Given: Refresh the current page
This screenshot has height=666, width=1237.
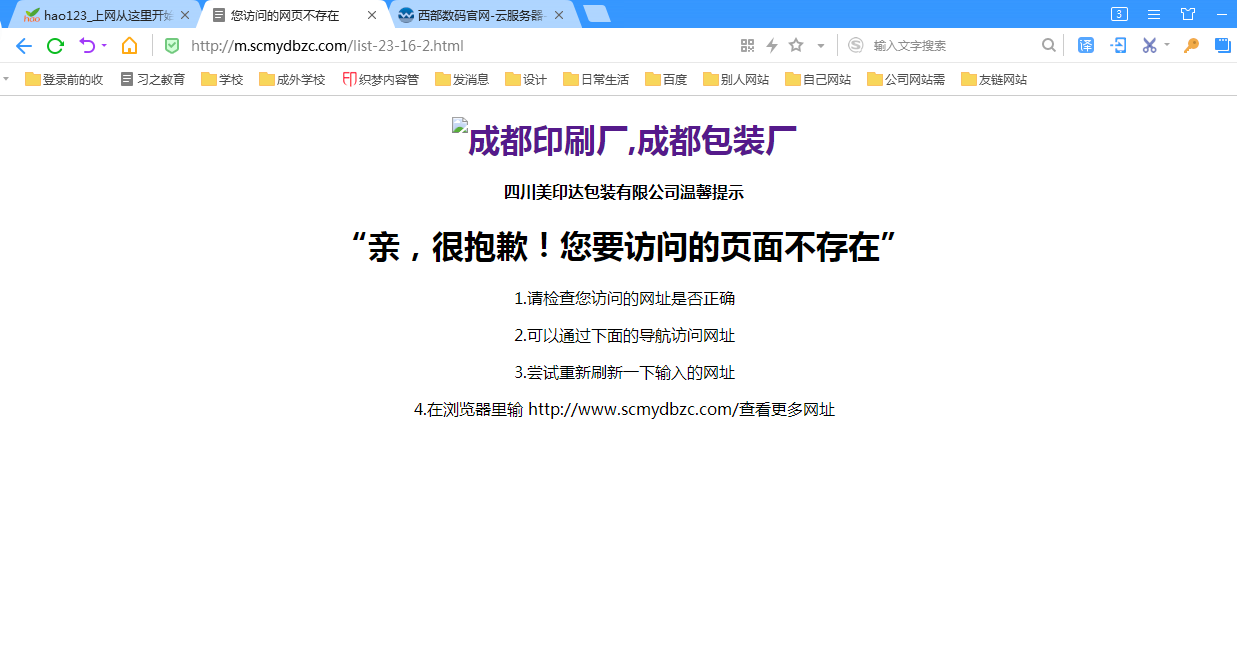Looking at the screenshot, I should click(x=55, y=45).
